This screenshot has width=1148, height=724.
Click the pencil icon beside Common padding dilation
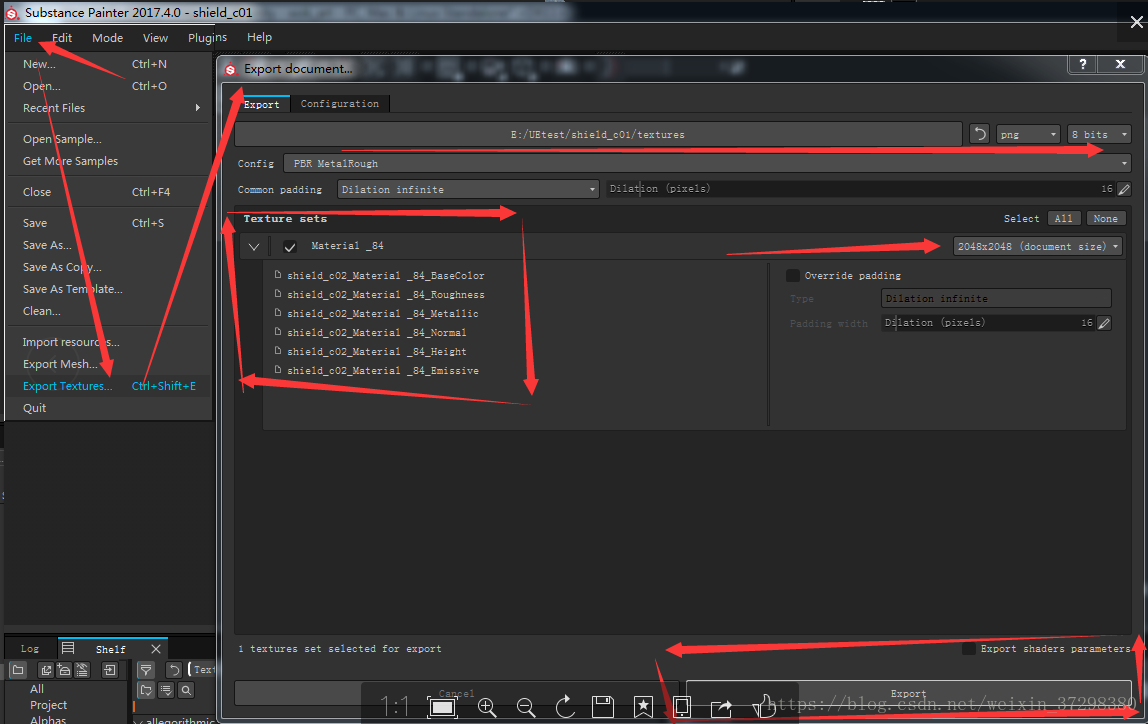point(1125,189)
